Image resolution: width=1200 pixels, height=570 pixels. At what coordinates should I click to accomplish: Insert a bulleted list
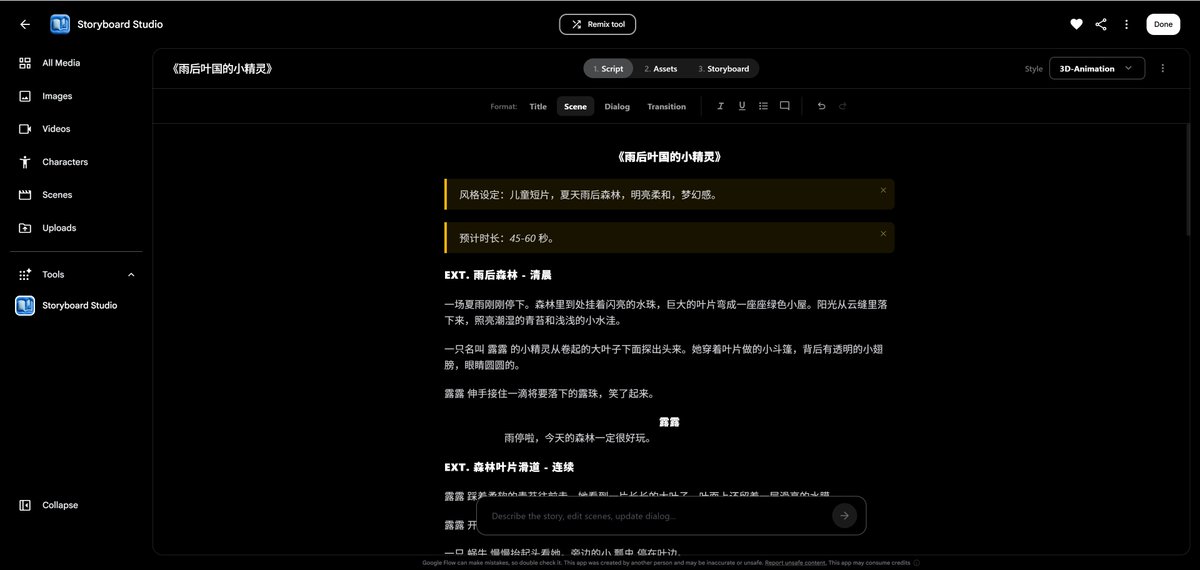763,106
